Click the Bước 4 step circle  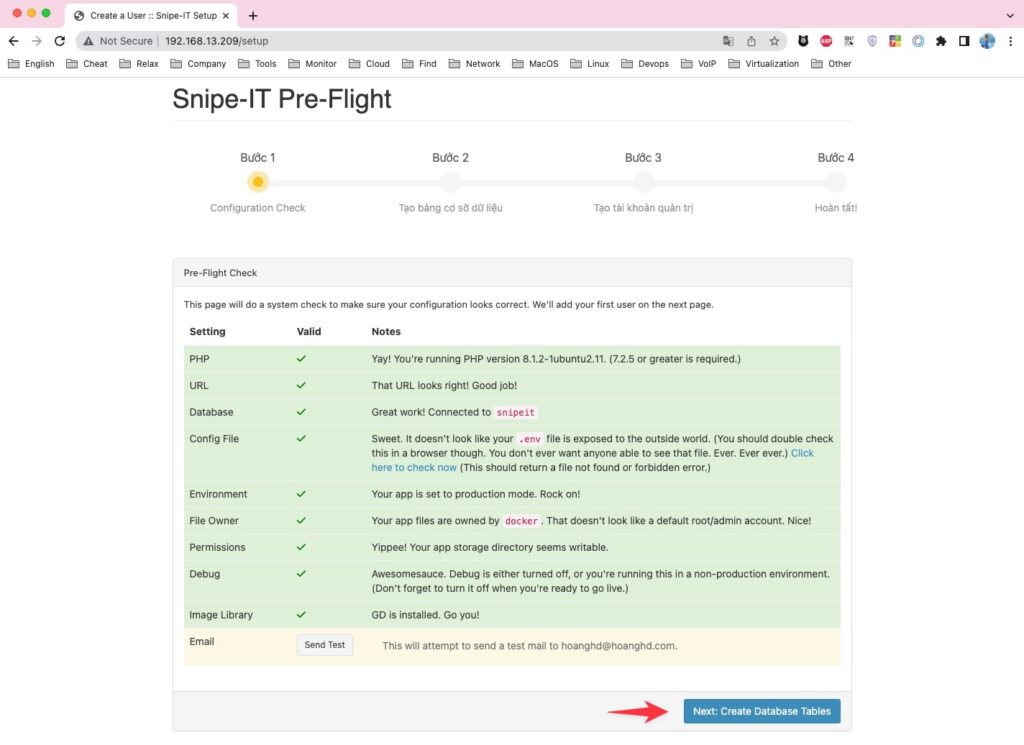836,182
